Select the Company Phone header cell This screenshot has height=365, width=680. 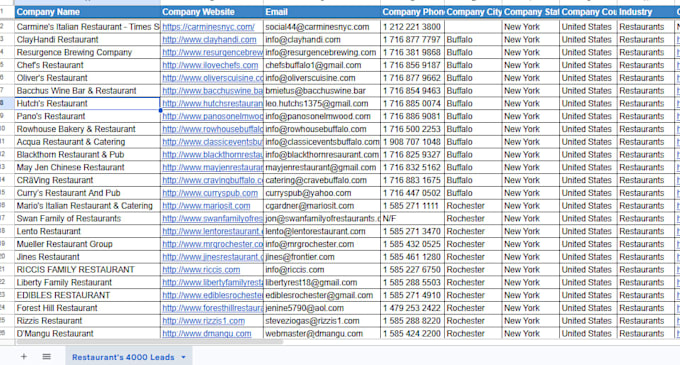pos(412,12)
